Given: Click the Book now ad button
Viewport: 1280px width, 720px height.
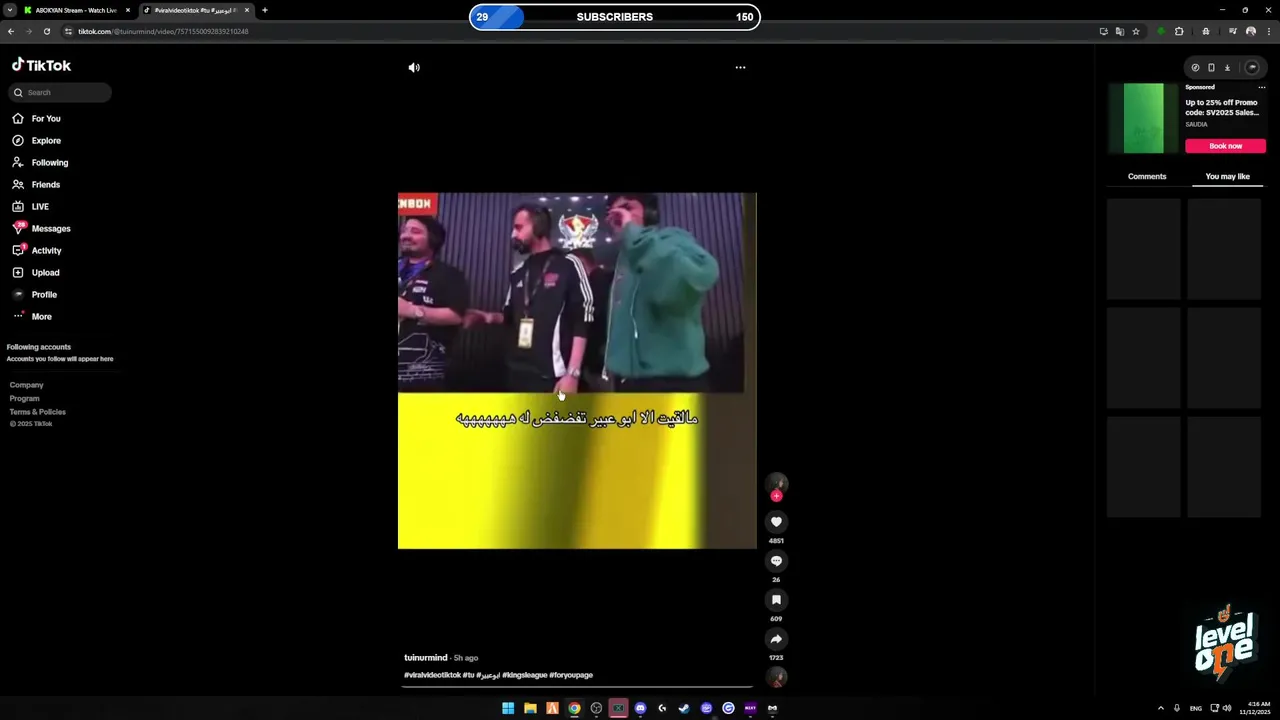Looking at the screenshot, I should click(x=1226, y=146).
